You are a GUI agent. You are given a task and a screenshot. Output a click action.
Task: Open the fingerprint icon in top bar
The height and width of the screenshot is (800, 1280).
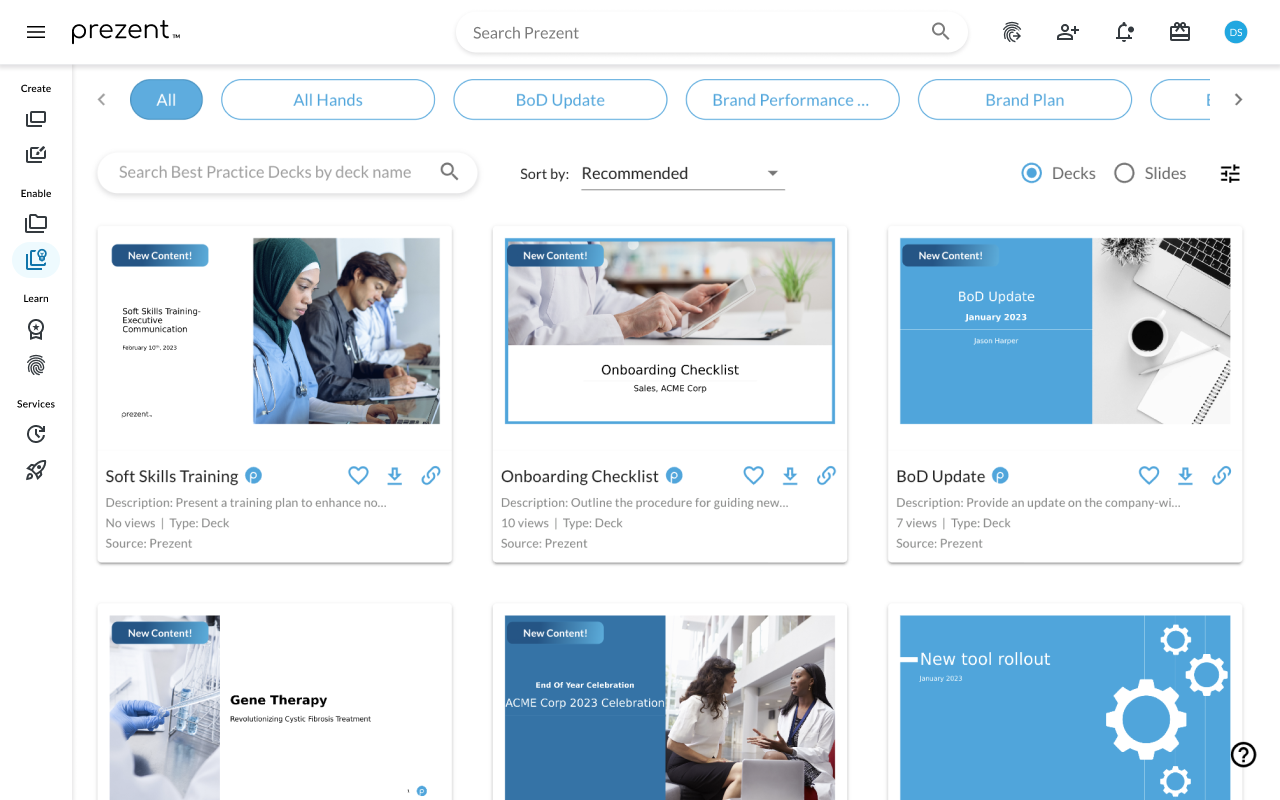pyautogui.click(x=1012, y=32)
